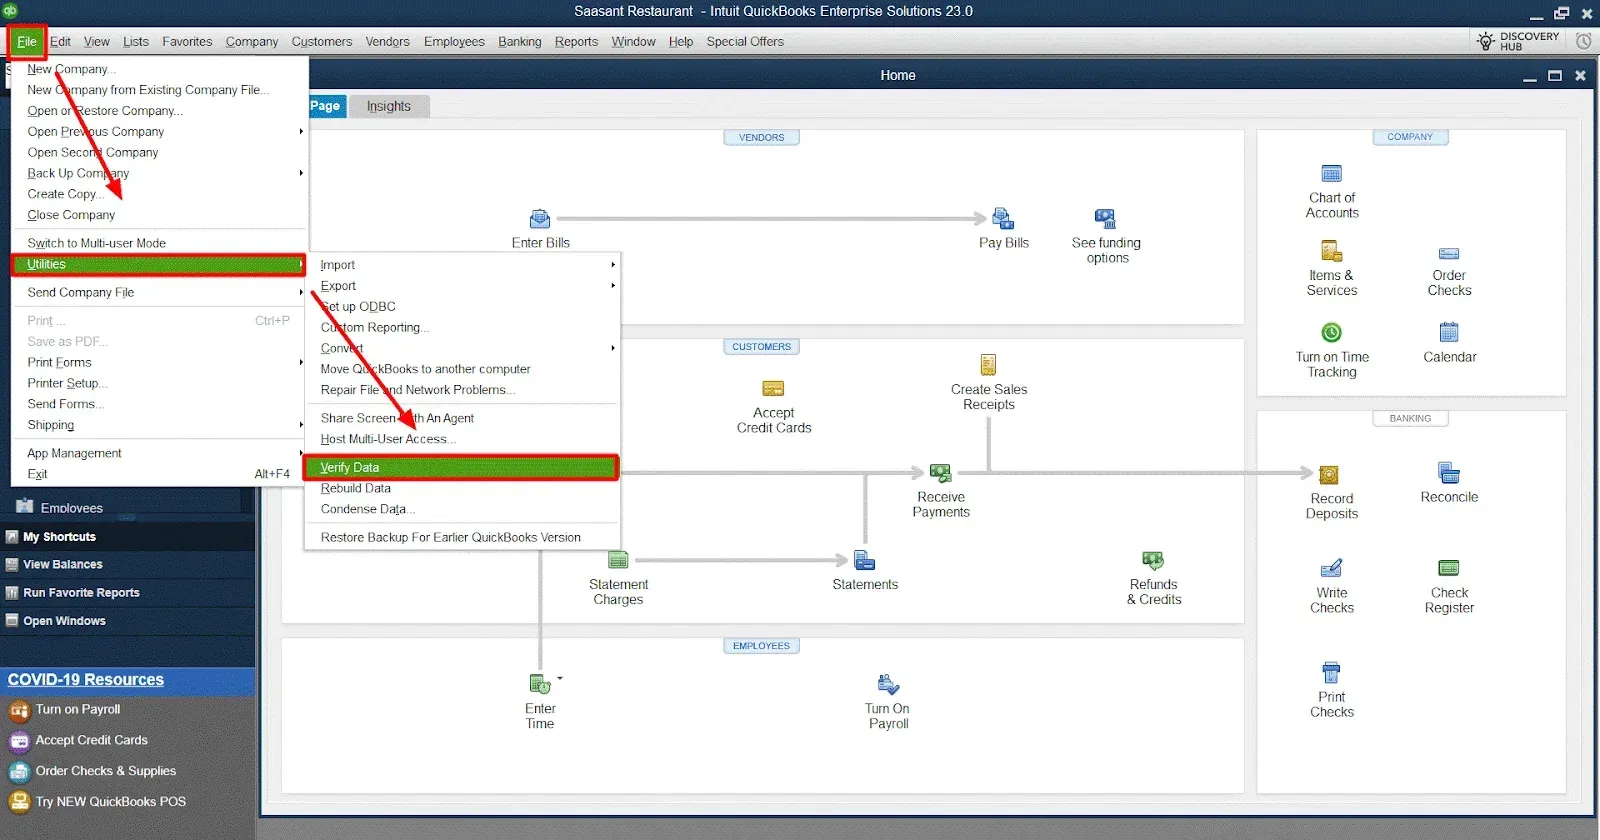Select Run Favorite Reports in sidebar
This screenshot has width=1600, height=840.
tap(81, 593)
